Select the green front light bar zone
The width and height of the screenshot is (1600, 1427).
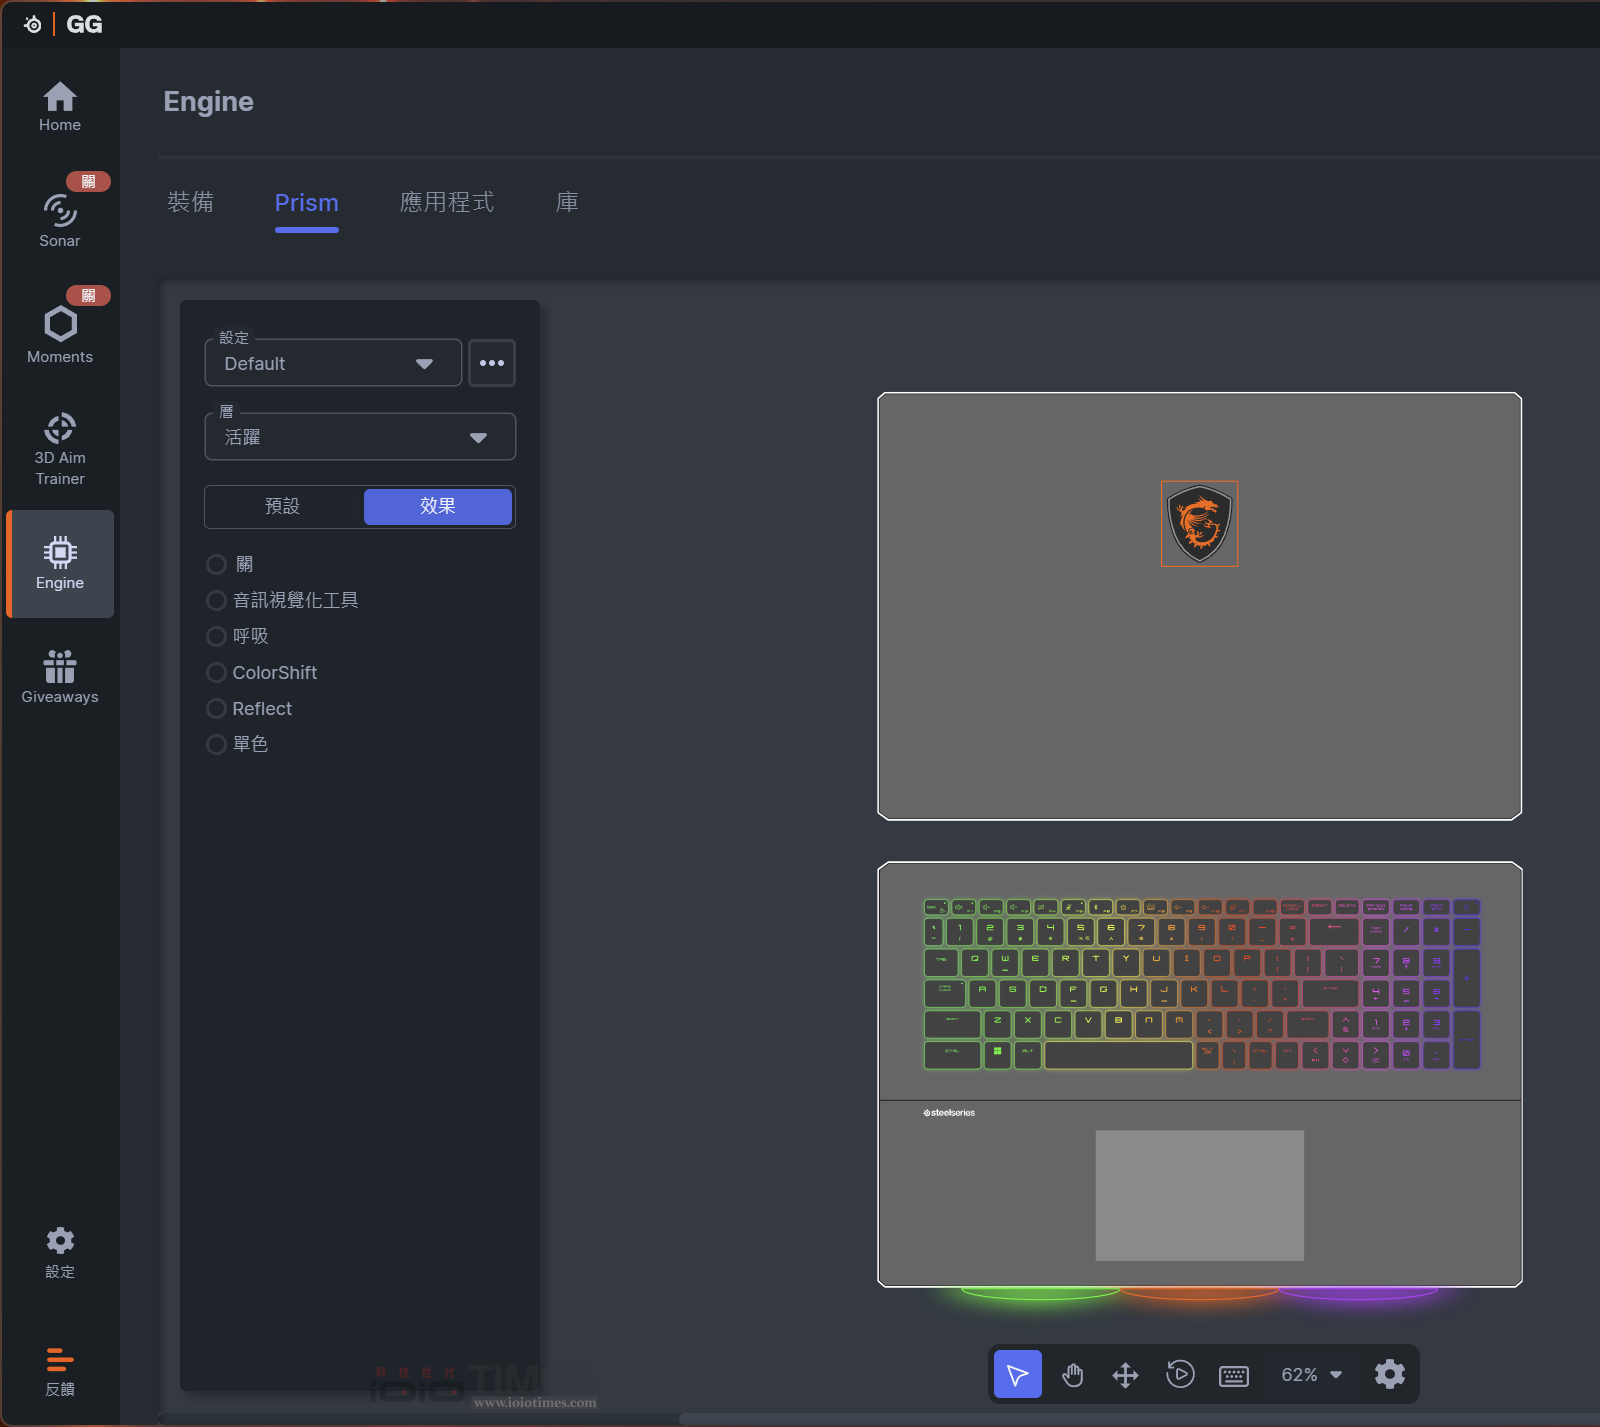1040,1293
